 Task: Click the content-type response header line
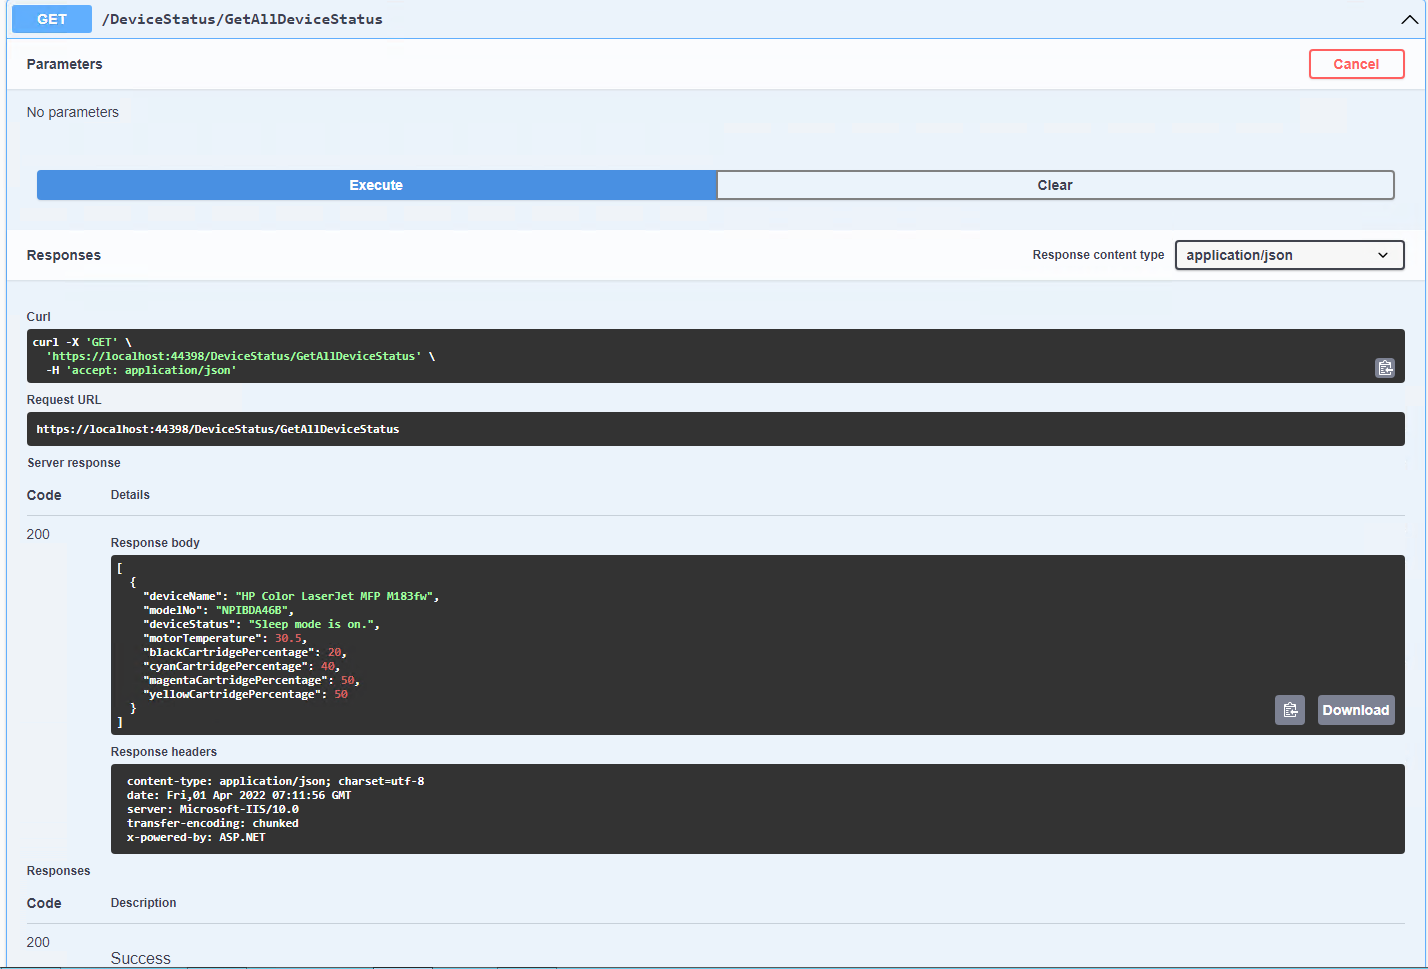tap(275, 781)
